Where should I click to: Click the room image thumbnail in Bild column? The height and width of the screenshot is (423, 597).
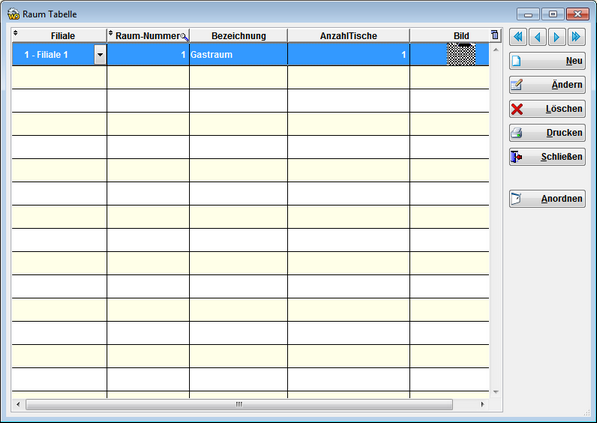(x=461, y=54)
